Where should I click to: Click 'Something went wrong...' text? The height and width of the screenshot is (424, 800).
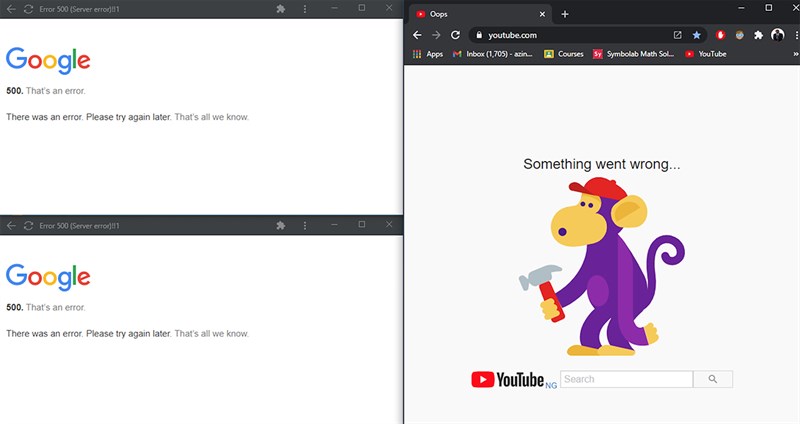coord(602,164)
